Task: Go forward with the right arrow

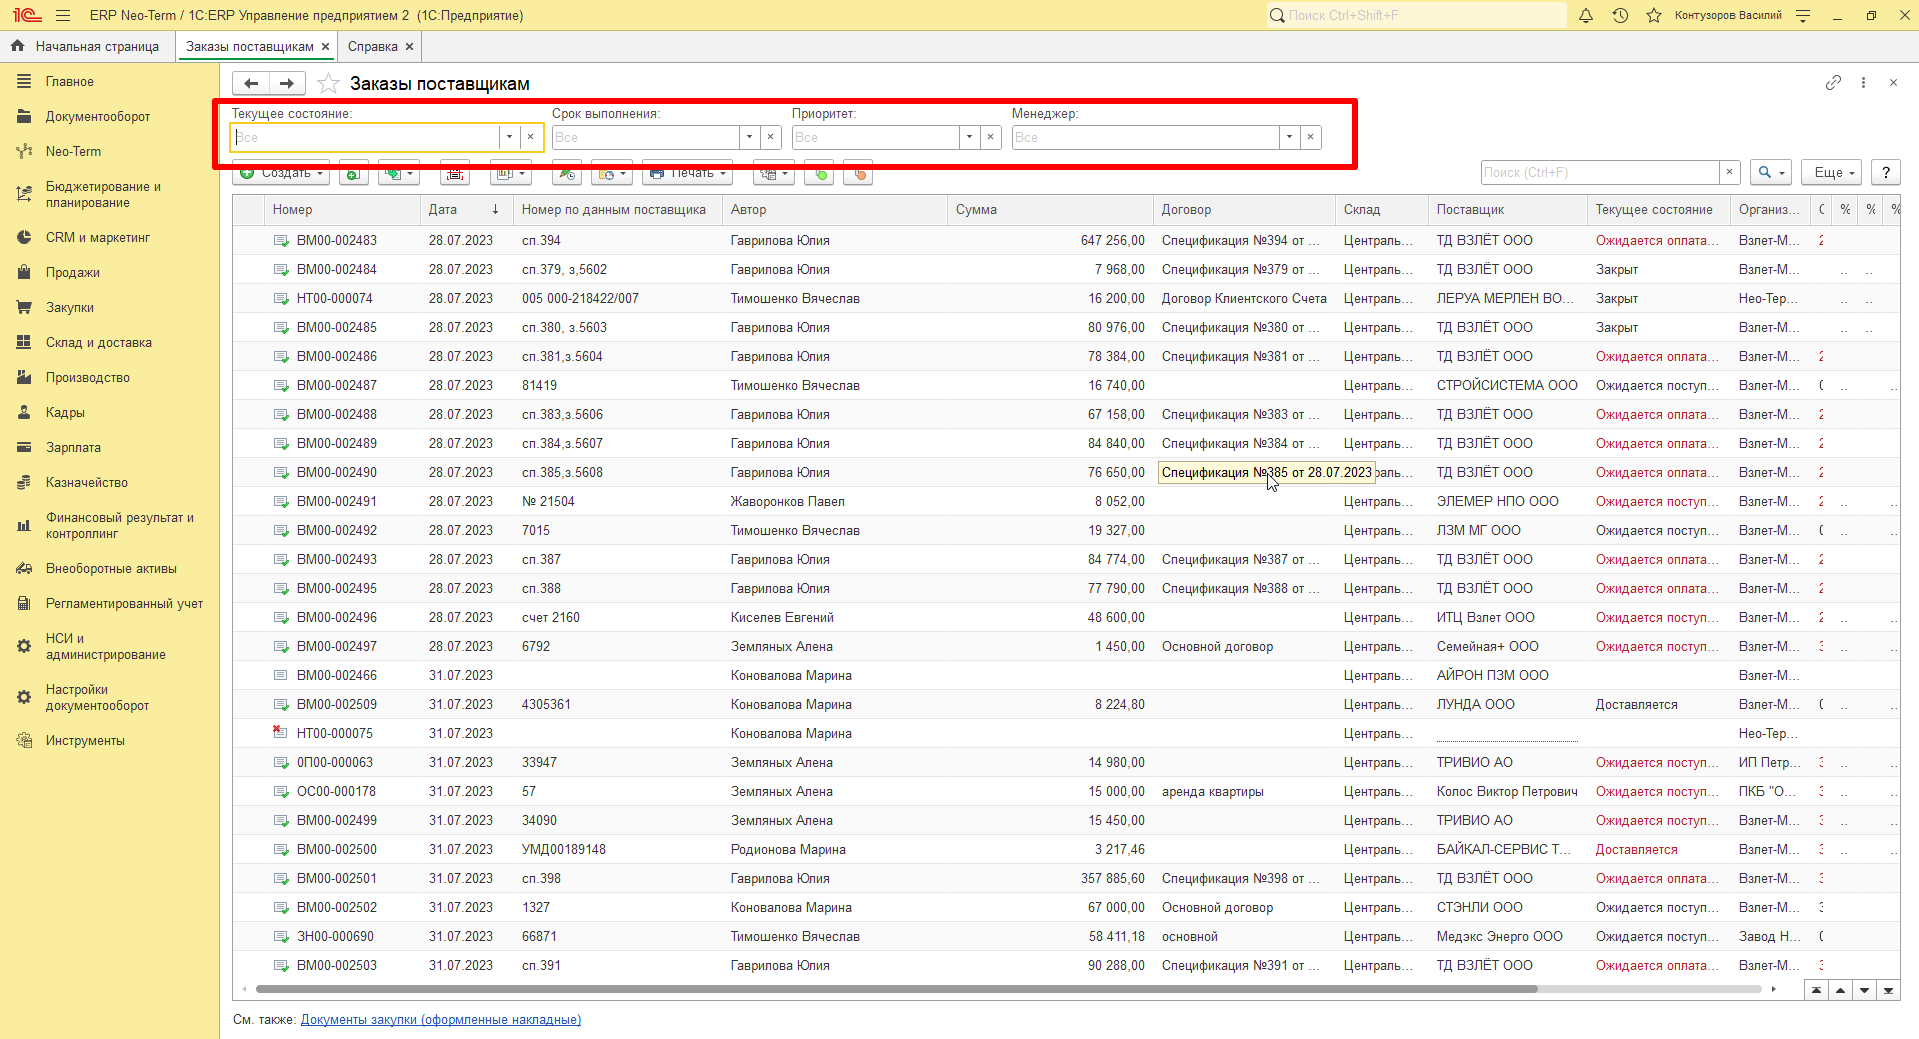Action: tap(287, 83)
